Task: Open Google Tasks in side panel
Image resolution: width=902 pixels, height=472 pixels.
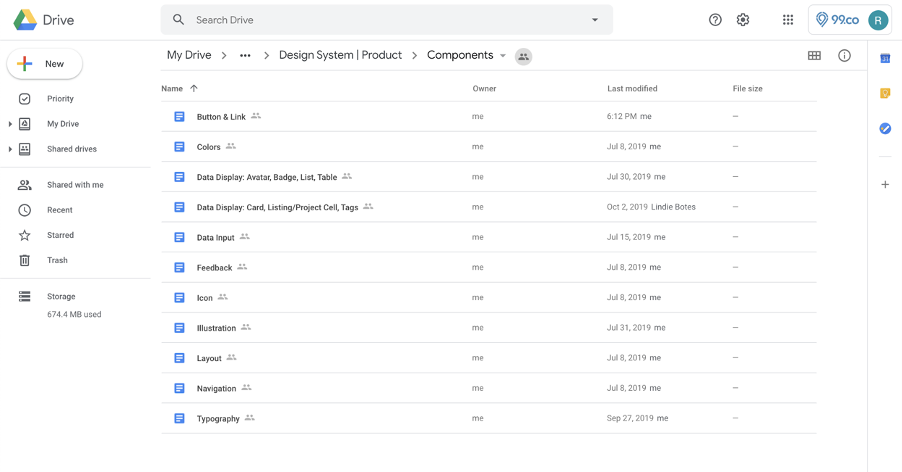Action: coord(885,128)
